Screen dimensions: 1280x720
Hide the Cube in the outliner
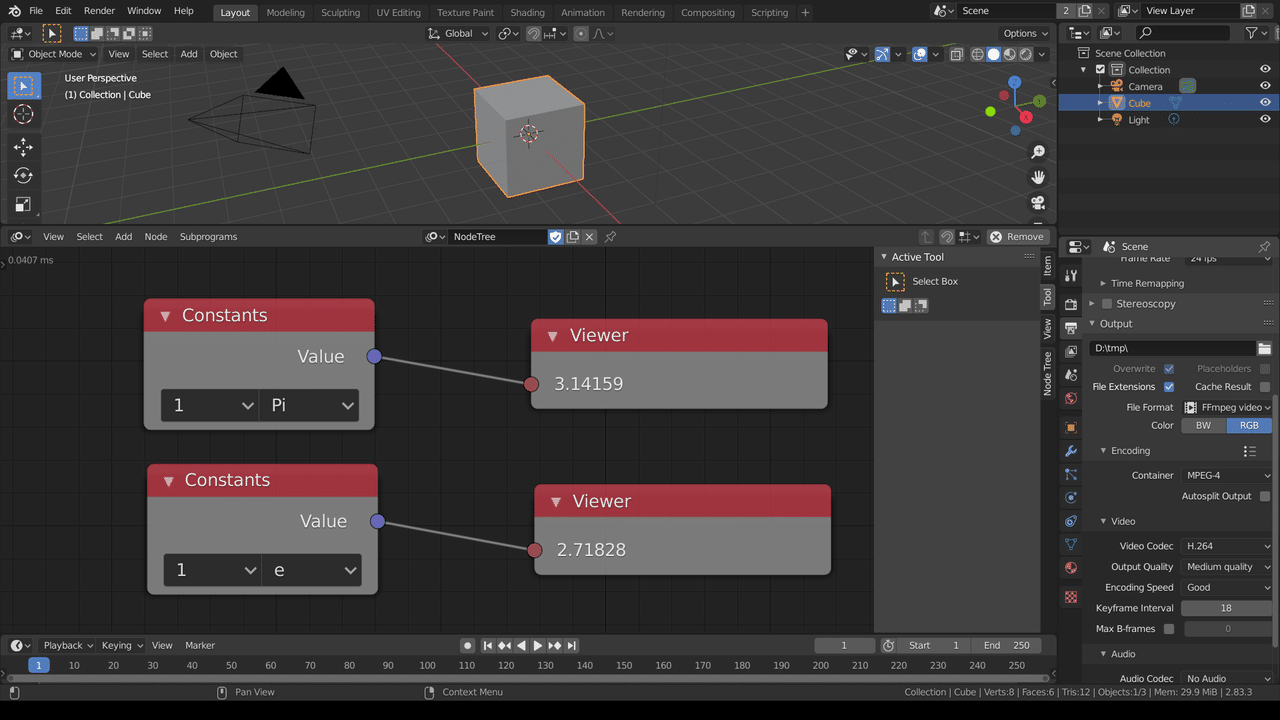(x=1265, y=103)
